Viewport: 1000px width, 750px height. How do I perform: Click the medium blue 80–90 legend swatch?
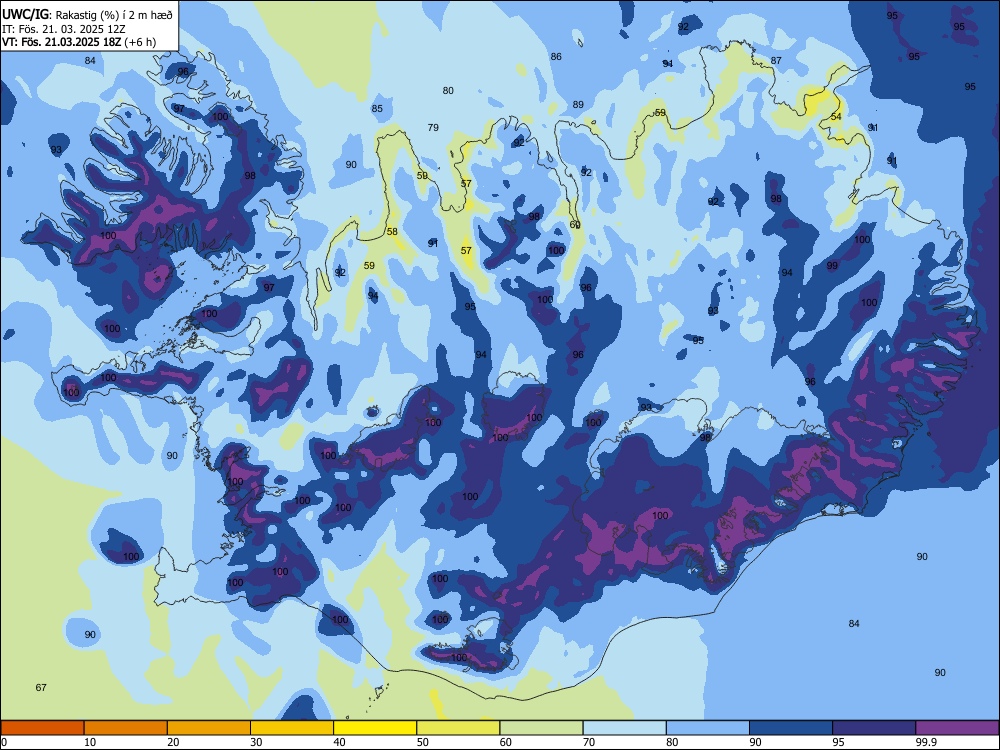pos(708,728)
